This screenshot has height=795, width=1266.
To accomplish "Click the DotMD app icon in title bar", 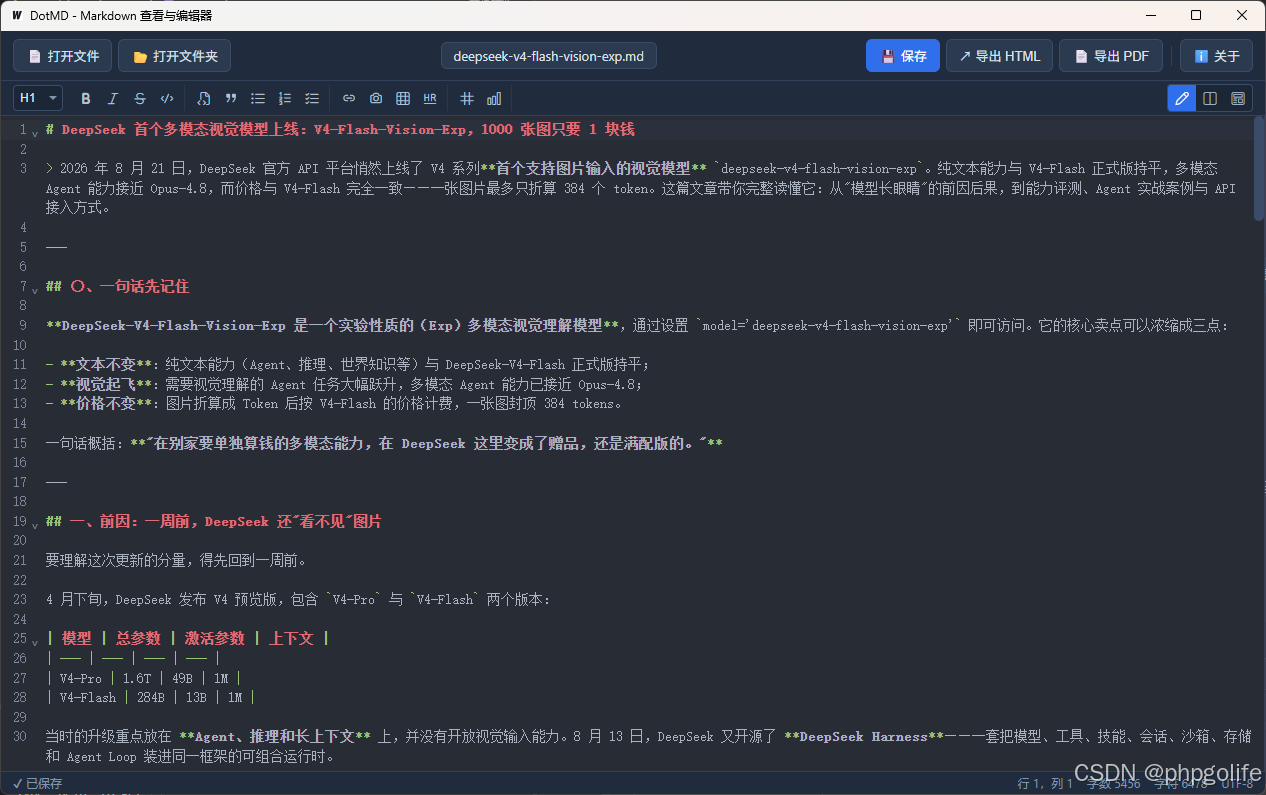I will point(17,15).
